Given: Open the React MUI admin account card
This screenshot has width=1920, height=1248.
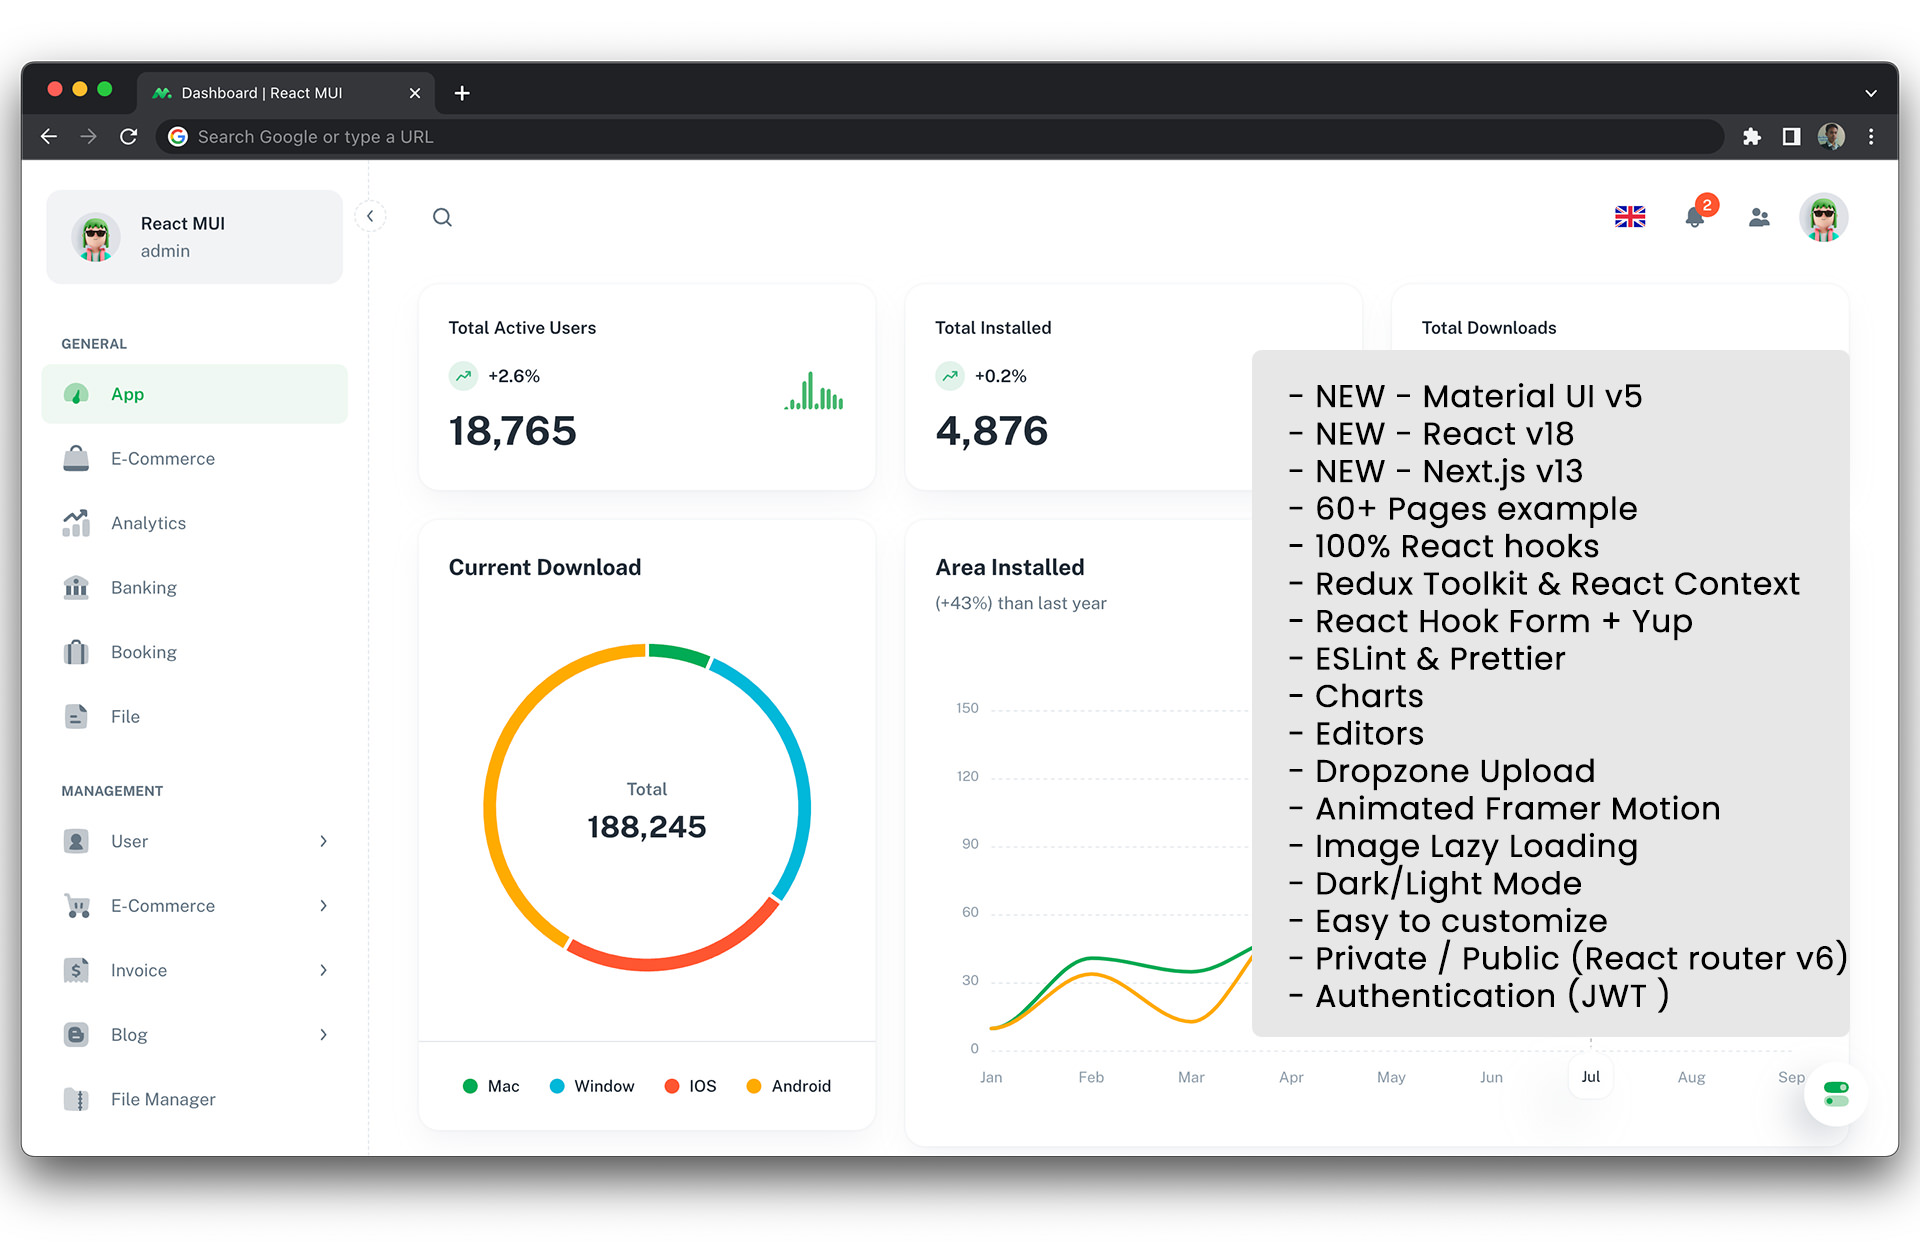Looking at the screenshot, I should pyautogui.click(x=194, y=237).
